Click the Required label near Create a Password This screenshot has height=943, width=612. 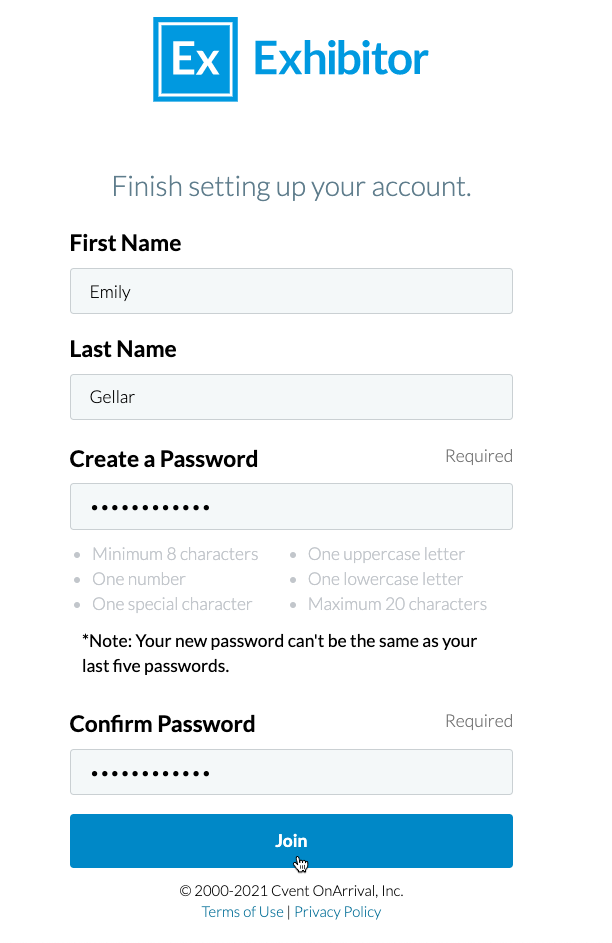[x=479, y=455]
